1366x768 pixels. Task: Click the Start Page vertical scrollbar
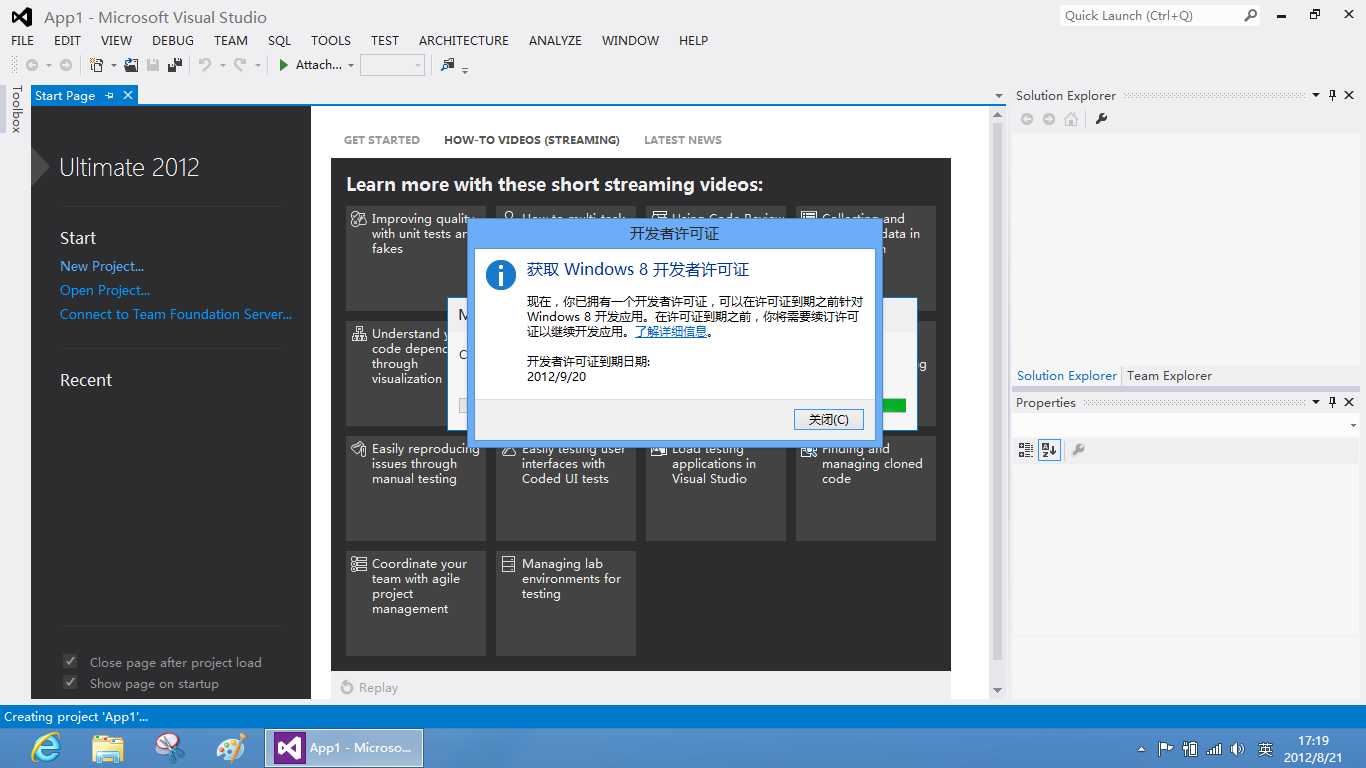(997, 403)
